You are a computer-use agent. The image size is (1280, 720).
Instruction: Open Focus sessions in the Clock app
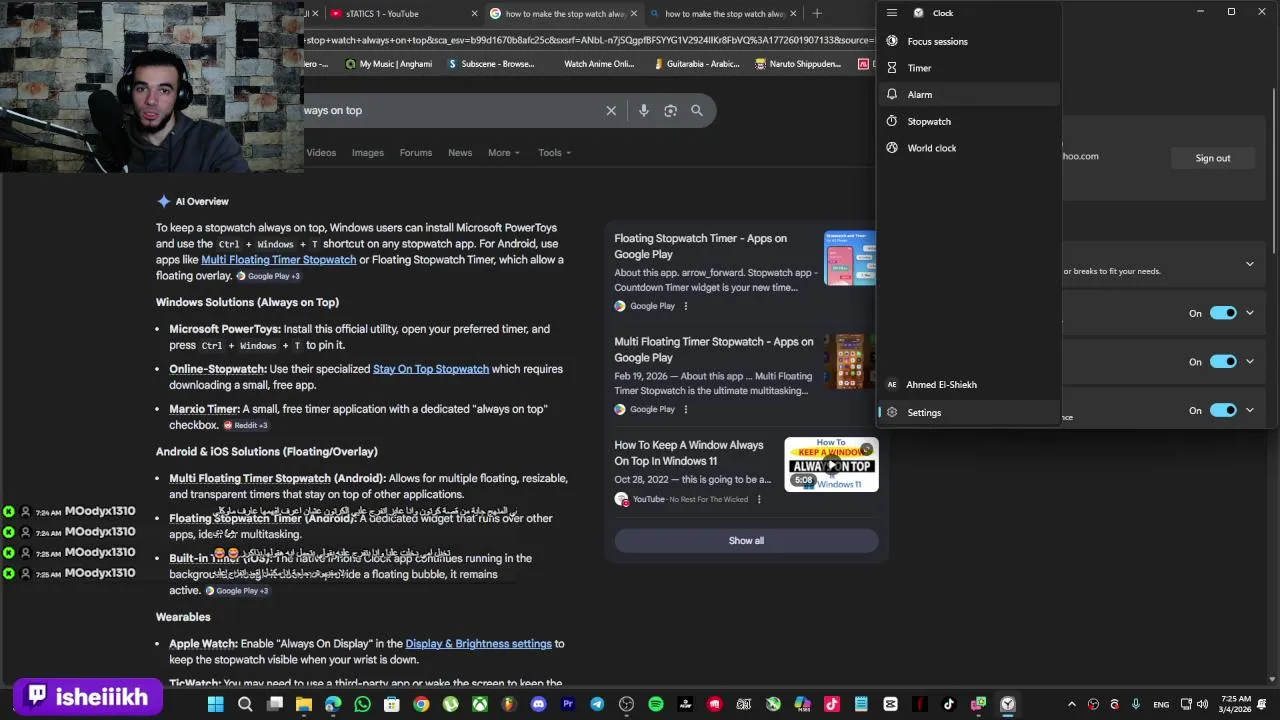(968, 41)
